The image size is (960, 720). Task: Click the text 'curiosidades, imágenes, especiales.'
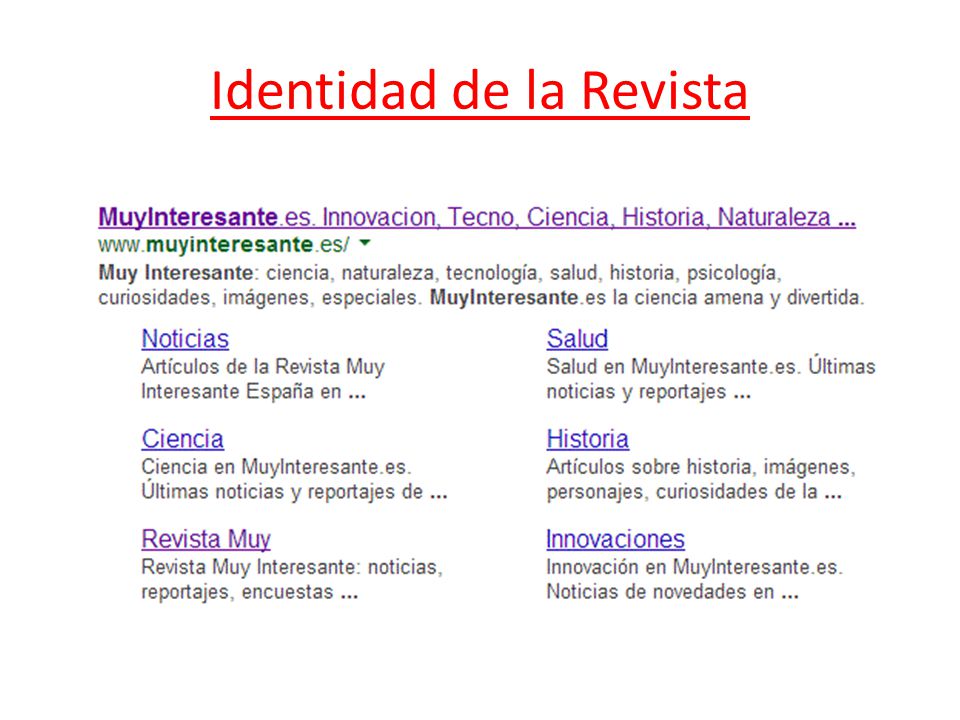point(260,298)
